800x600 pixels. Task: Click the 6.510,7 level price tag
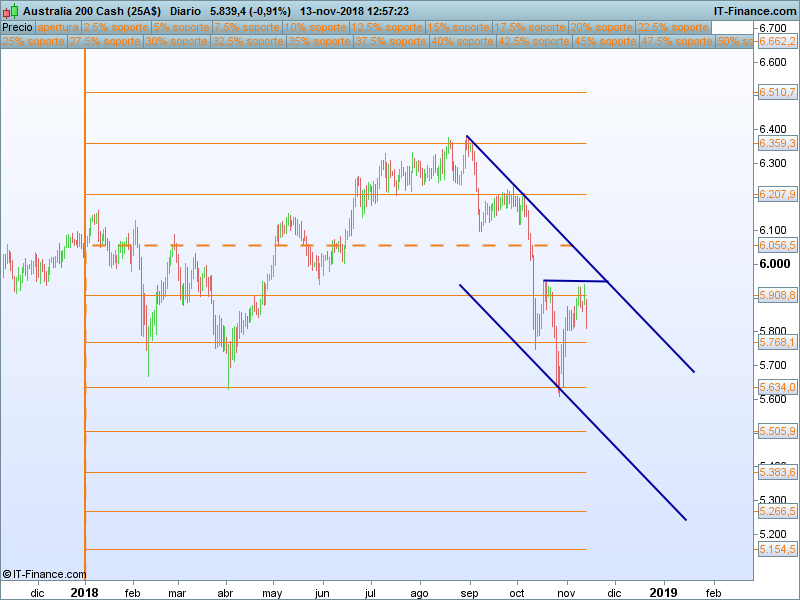tap(777, 92)
